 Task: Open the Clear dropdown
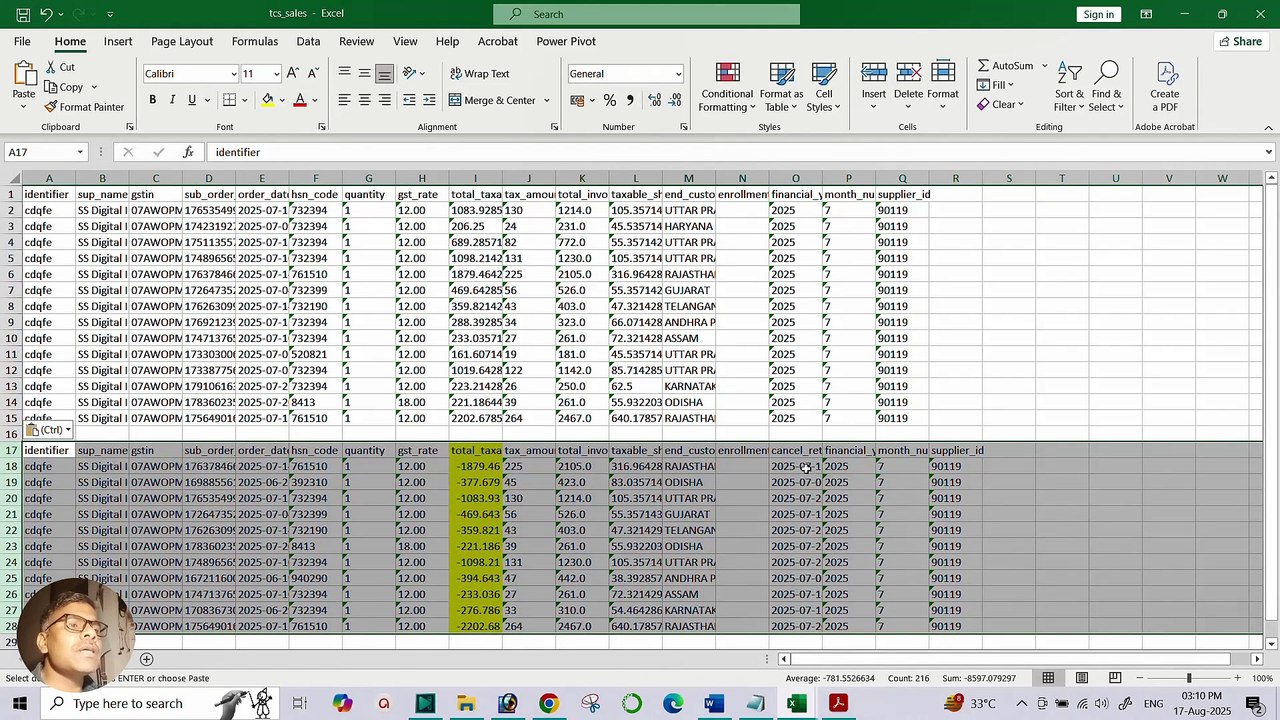[1000, 104]
